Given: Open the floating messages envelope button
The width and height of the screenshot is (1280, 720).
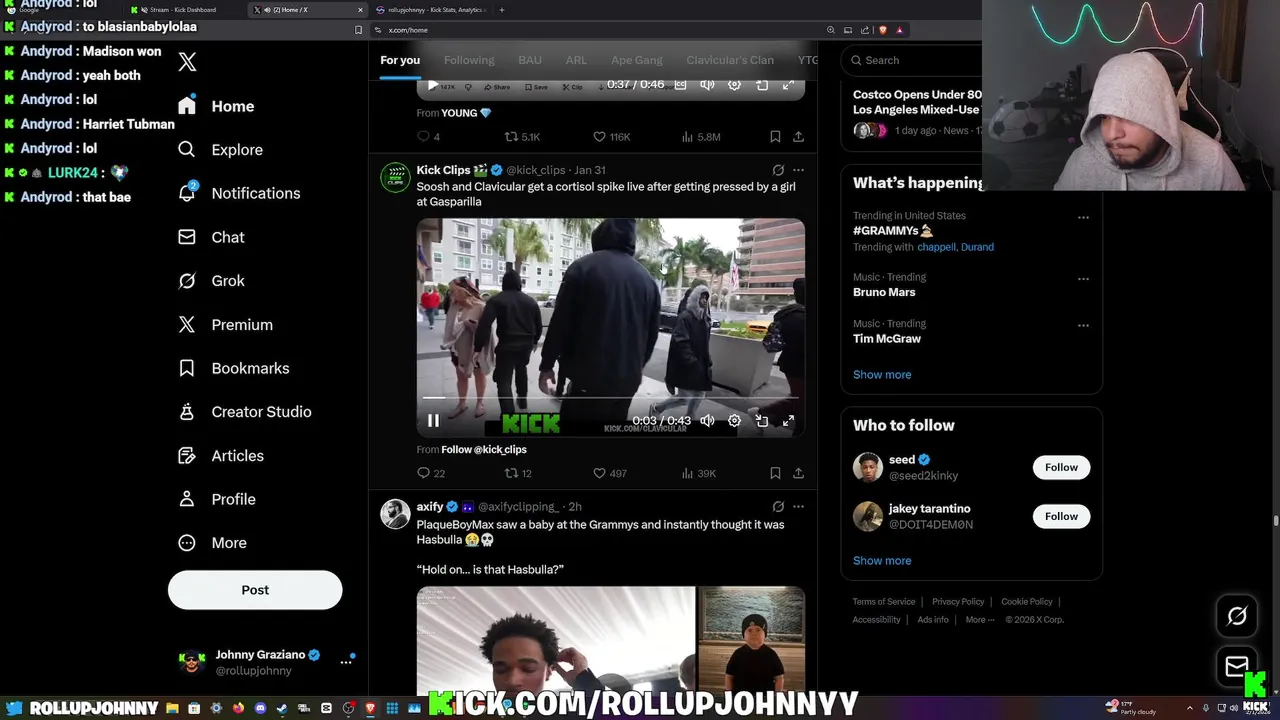Looking at the screenshot, I should point(1237,666).
